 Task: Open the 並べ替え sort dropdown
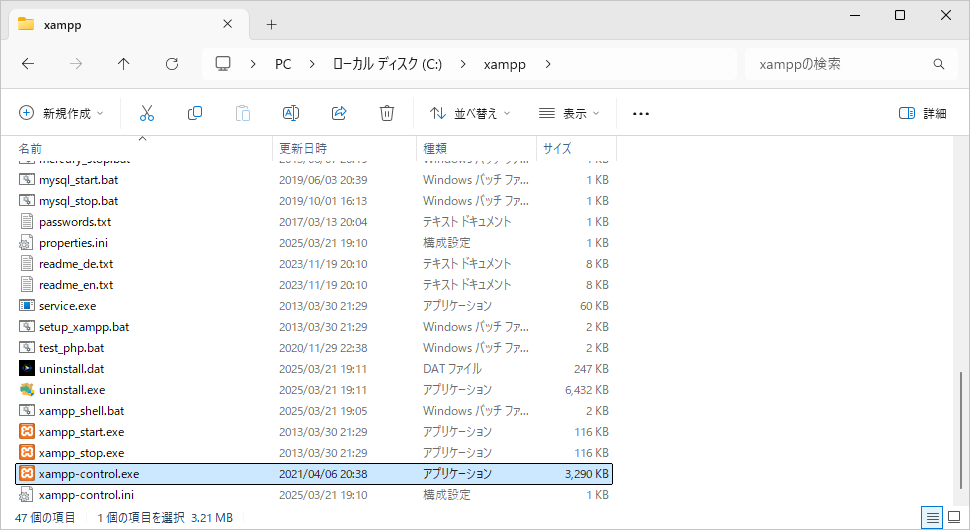coord(470,113)
